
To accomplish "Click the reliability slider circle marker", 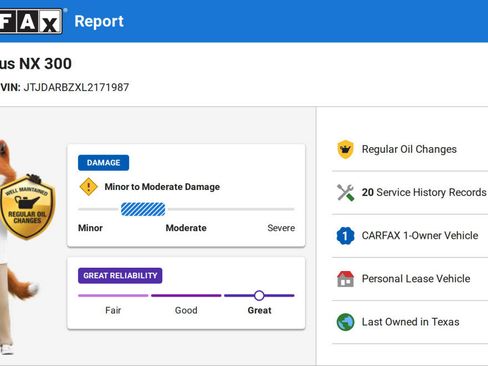I will click(x=259, y=295).
